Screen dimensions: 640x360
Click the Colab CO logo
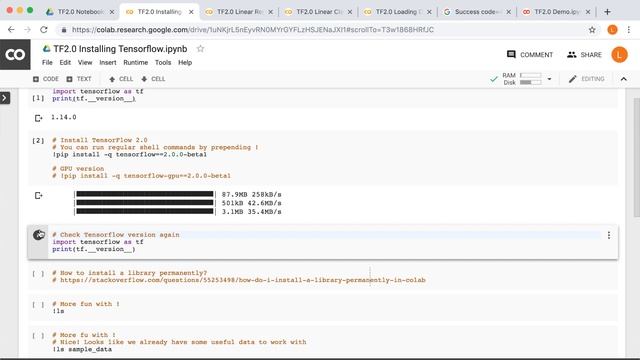click(x=15, y=55)
